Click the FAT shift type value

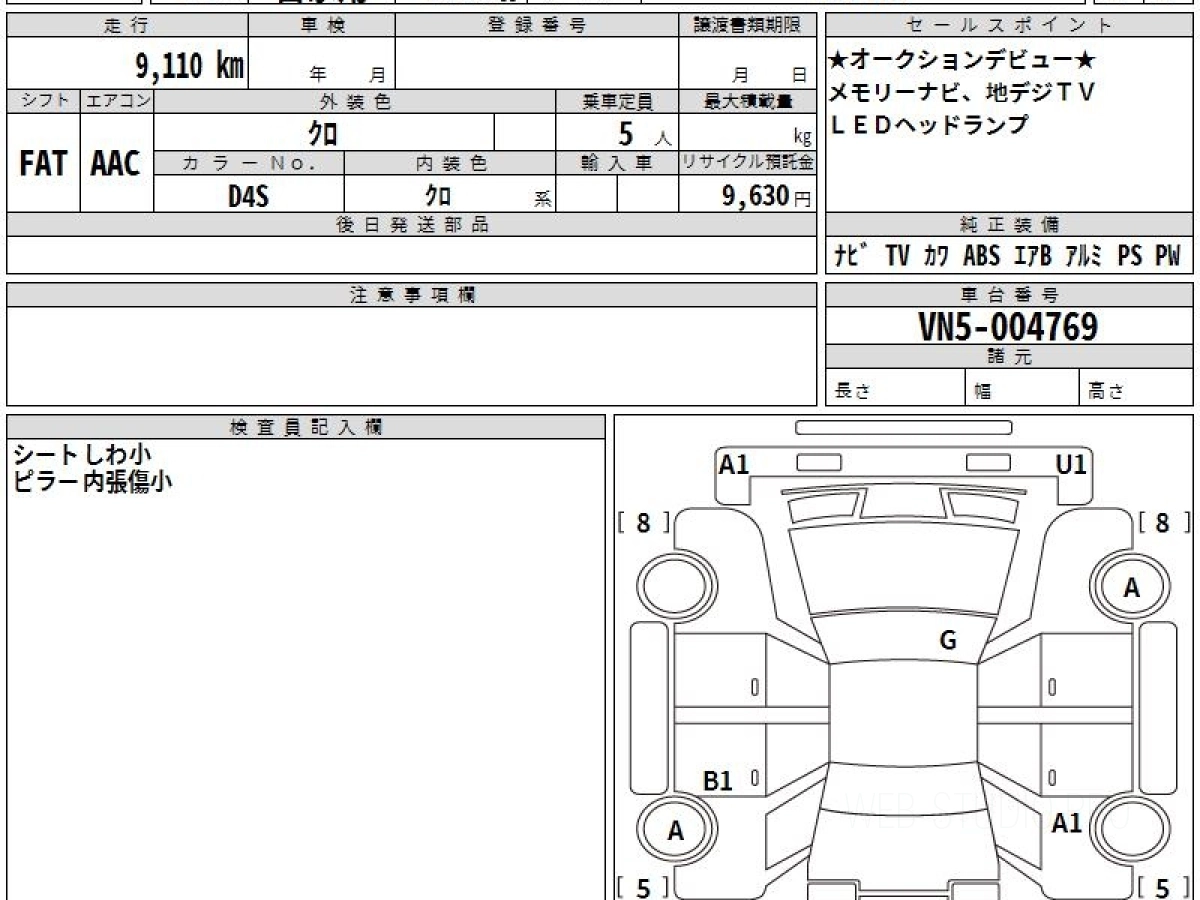coord(42,164)
